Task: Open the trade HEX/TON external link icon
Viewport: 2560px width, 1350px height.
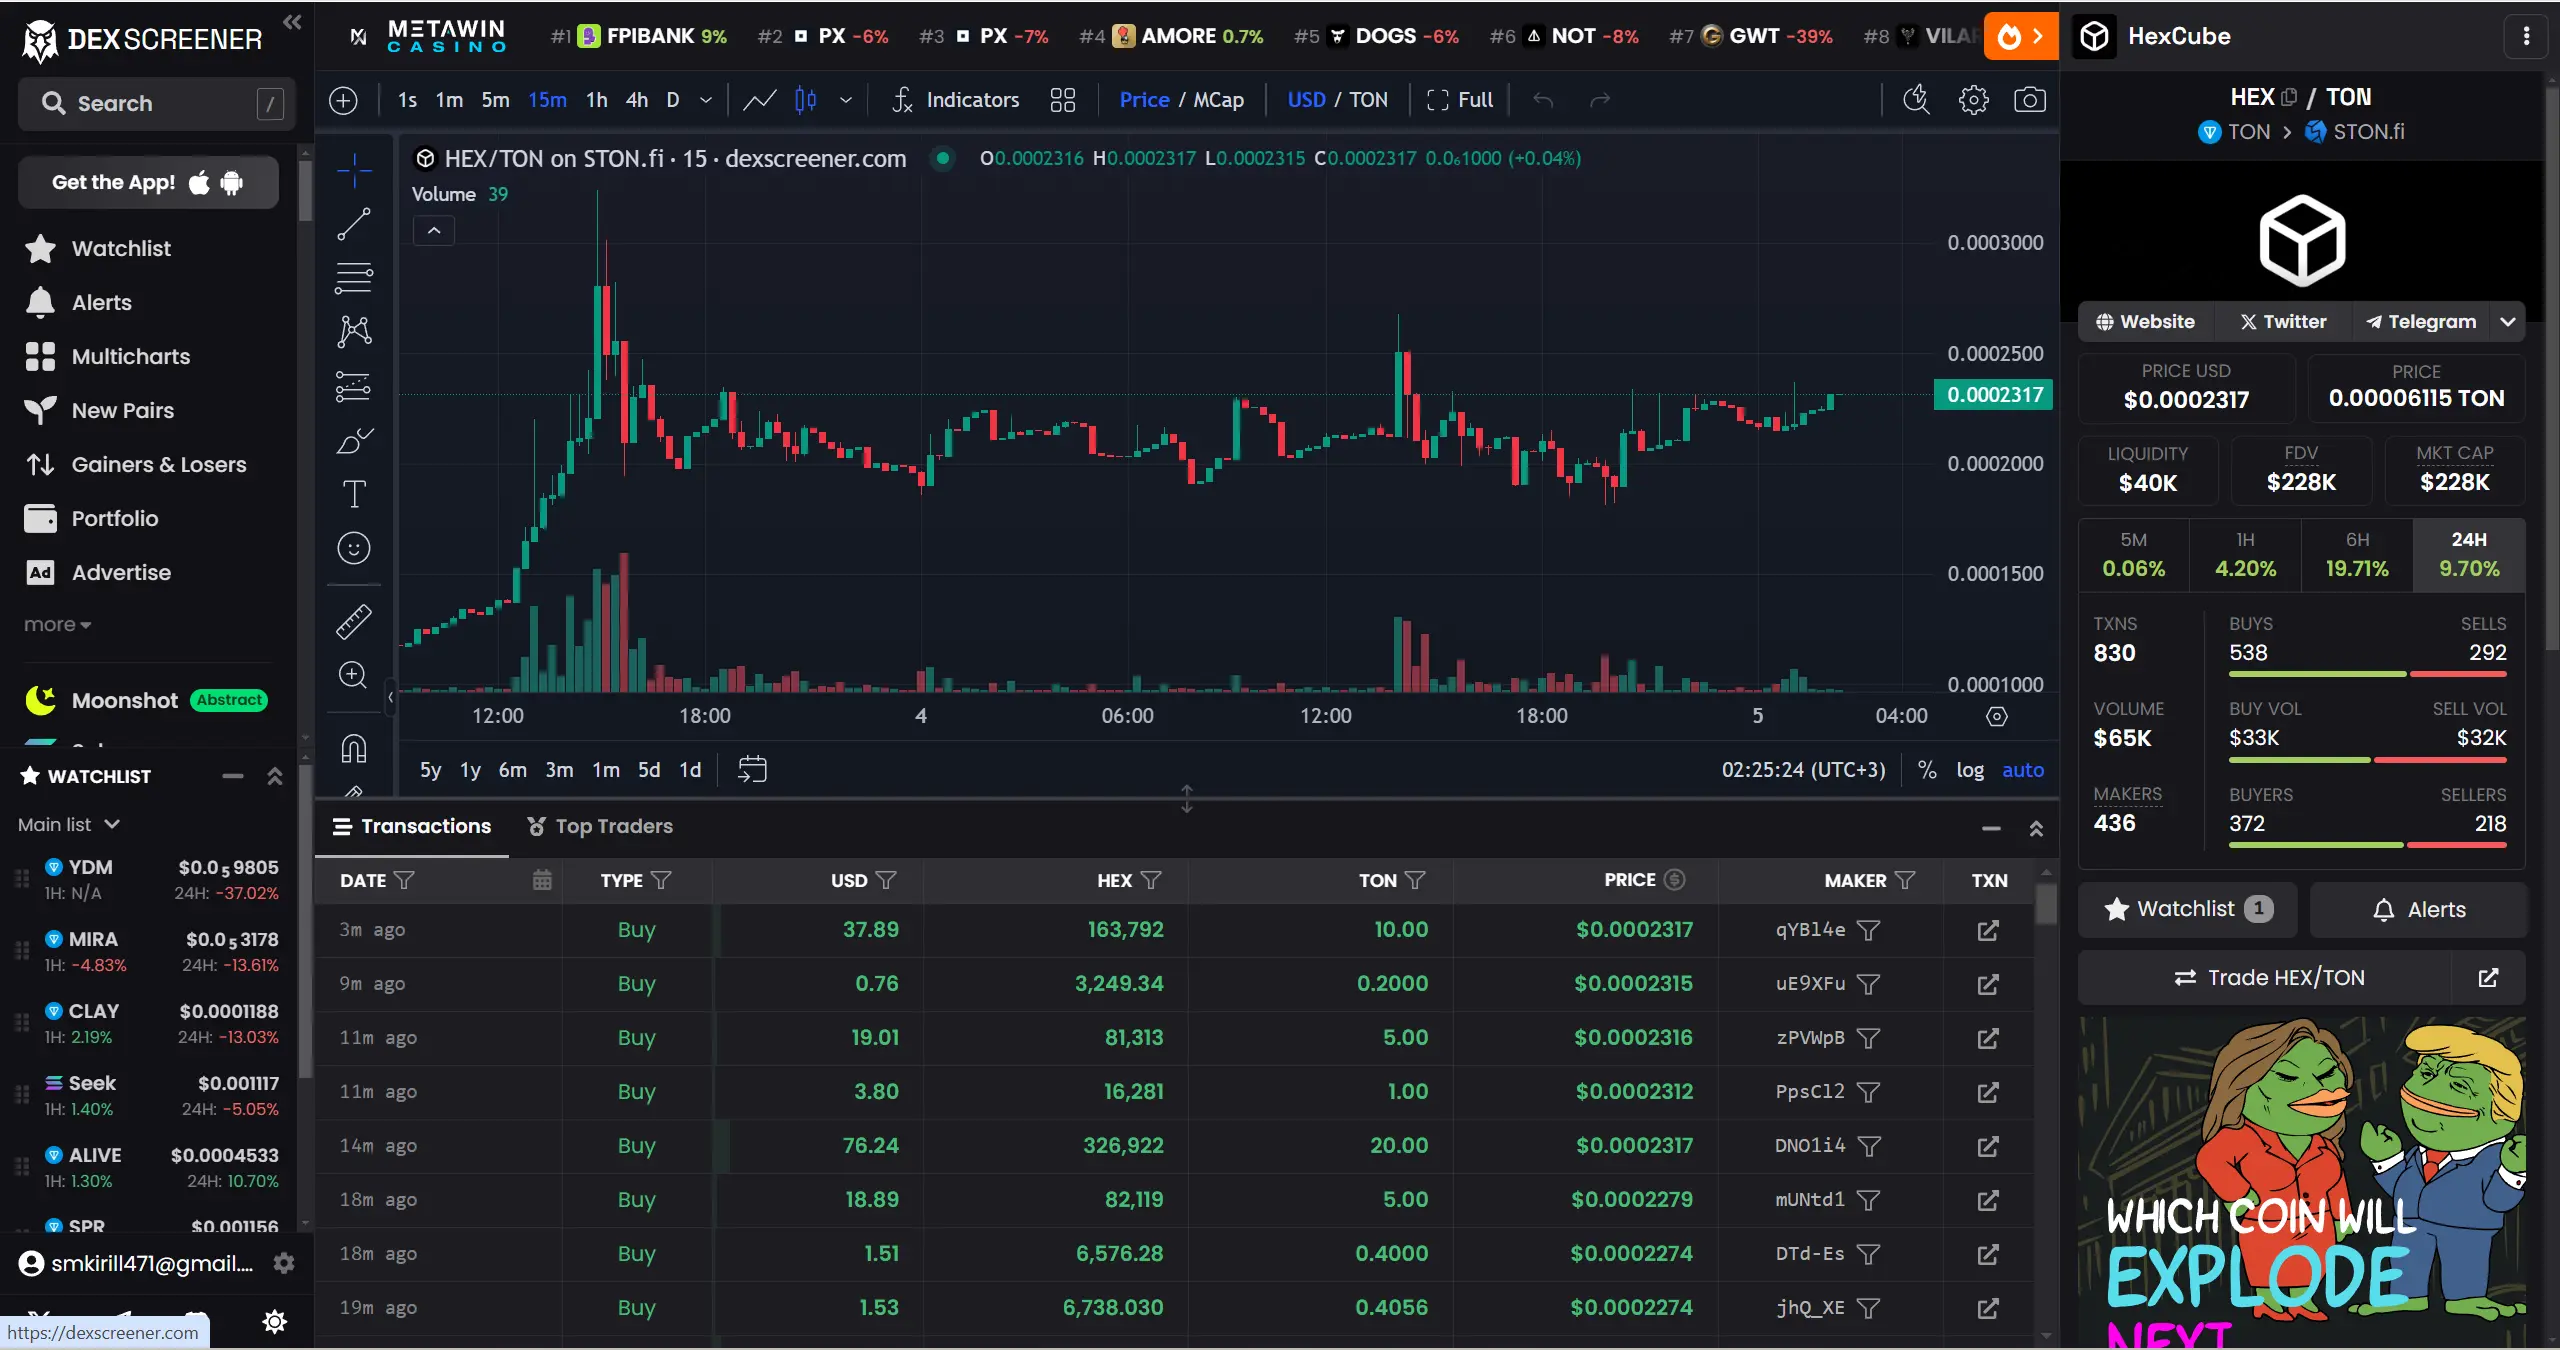Action: 2488,977
